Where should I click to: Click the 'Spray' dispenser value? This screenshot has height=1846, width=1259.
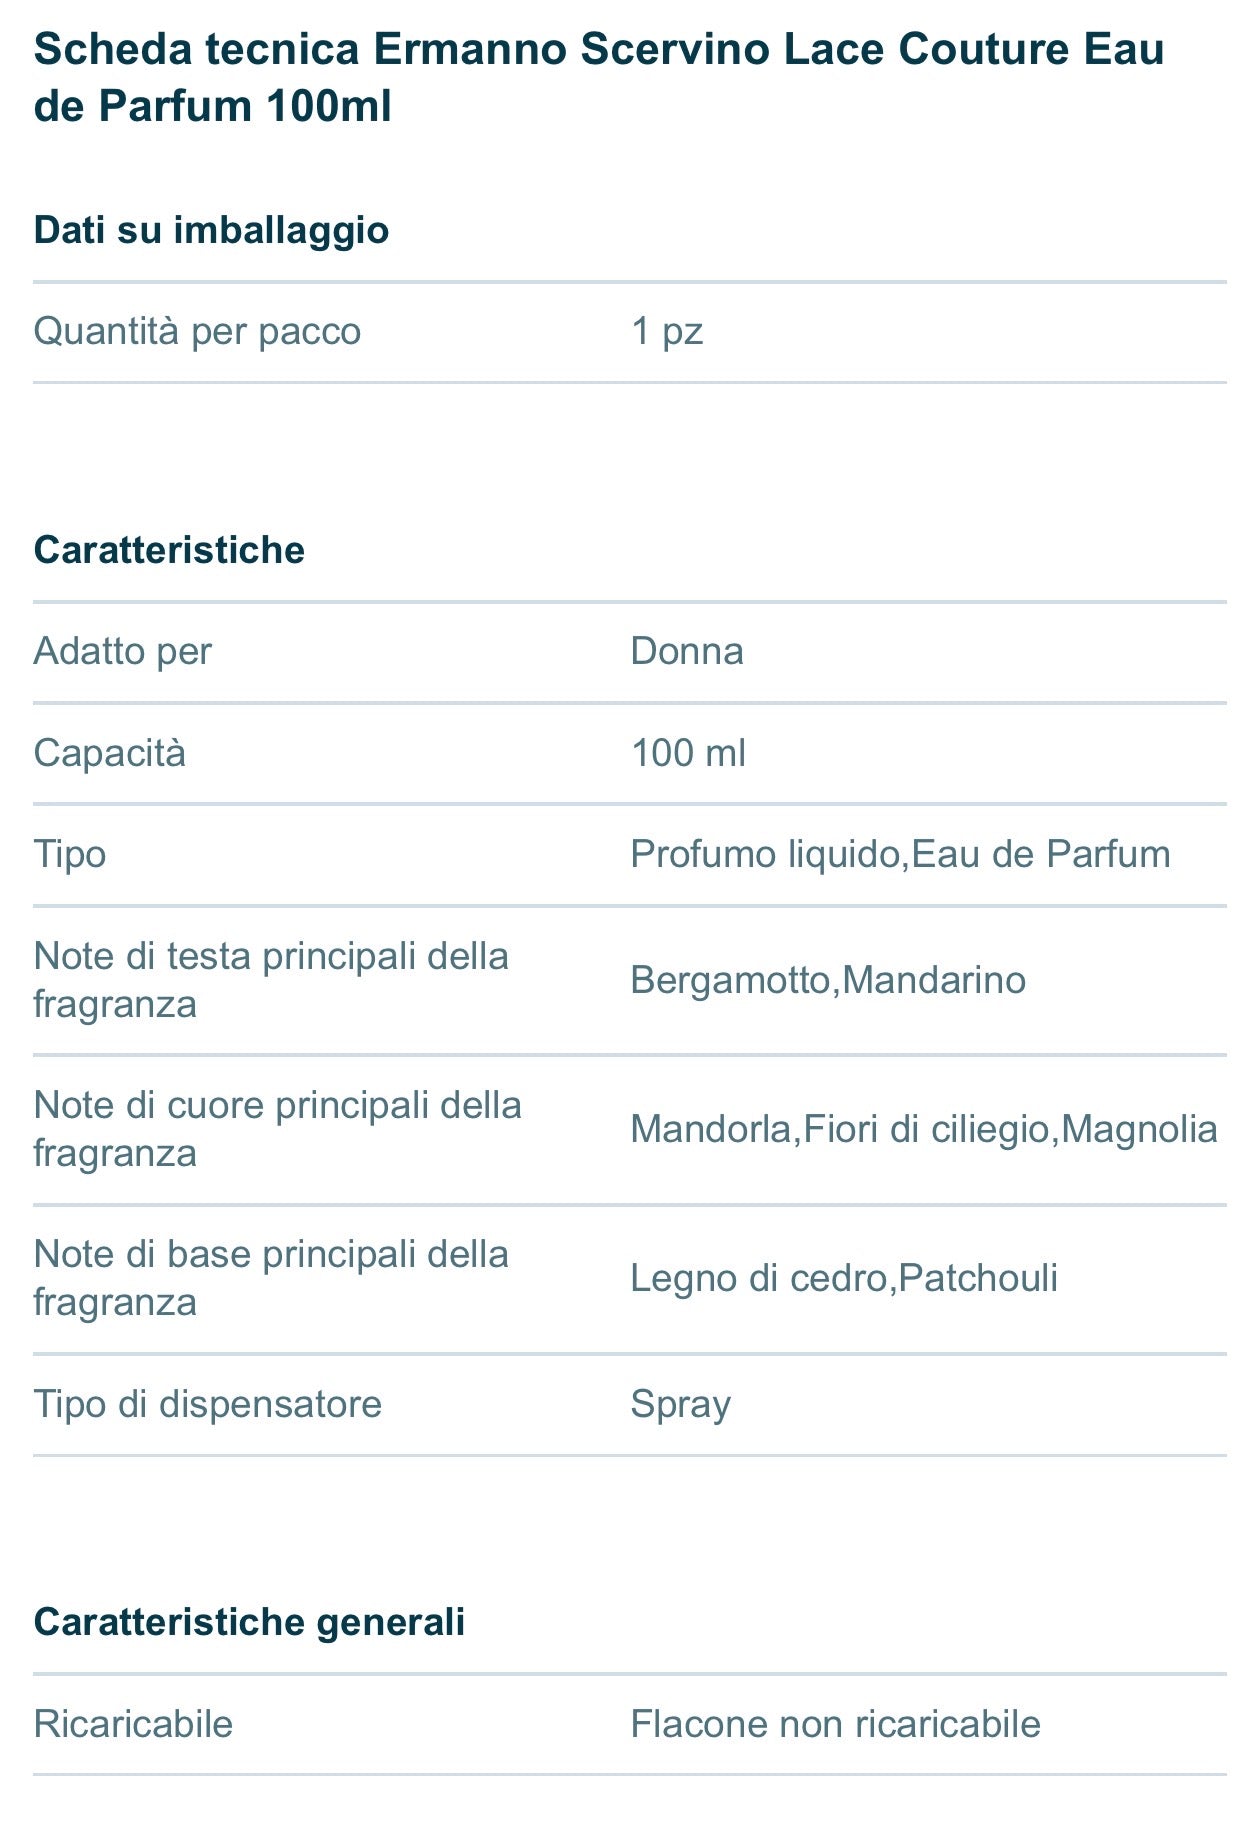point(680,1403)
